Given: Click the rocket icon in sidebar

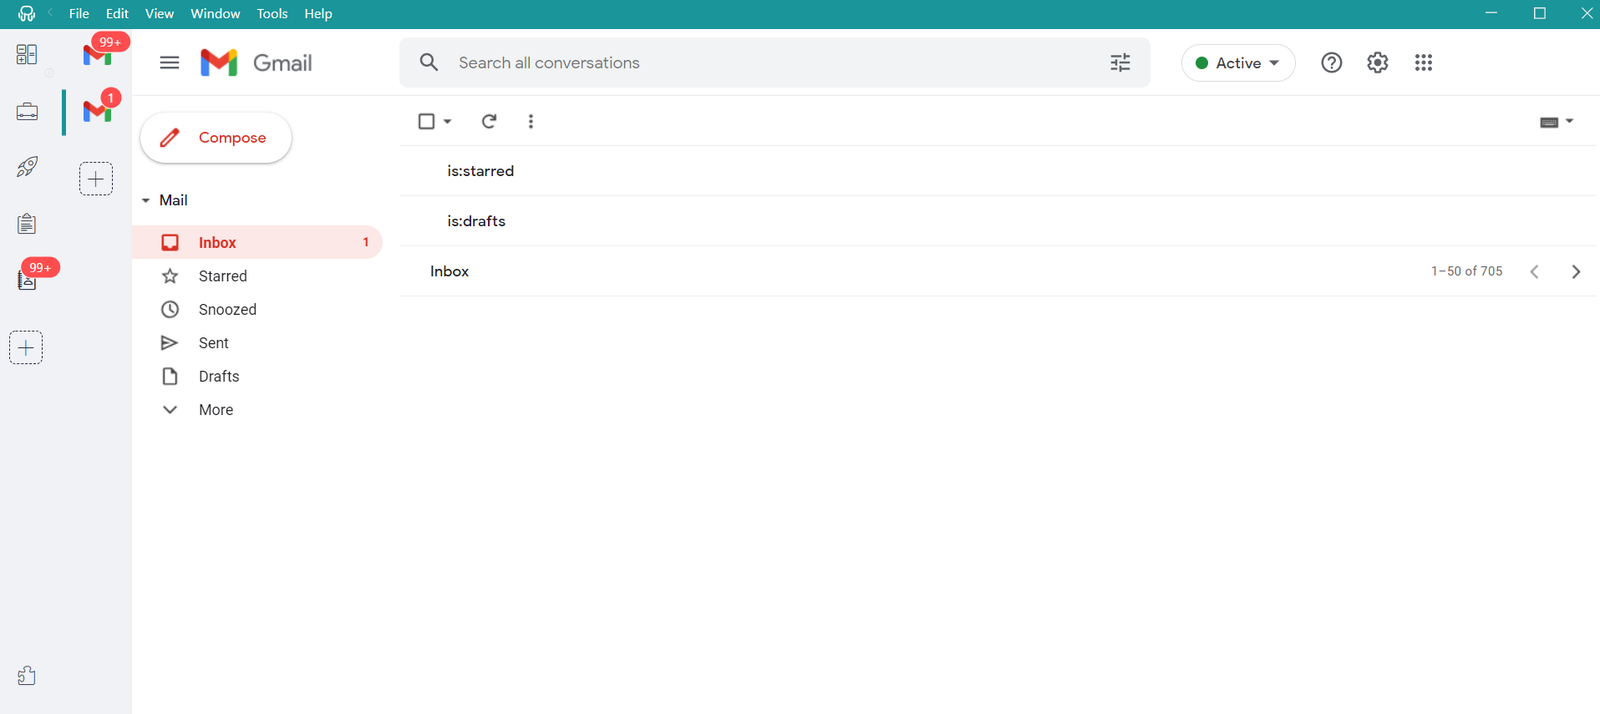Looking at the screenshot, I should click(x=27, y=167).
